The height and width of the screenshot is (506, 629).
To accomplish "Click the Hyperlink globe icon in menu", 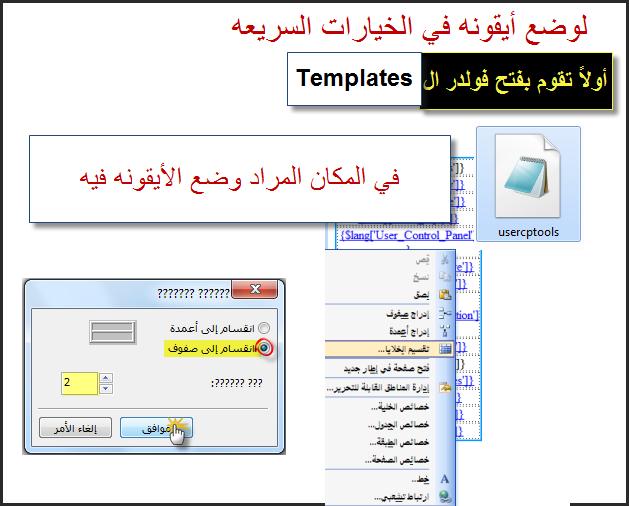I will point(445,496).
